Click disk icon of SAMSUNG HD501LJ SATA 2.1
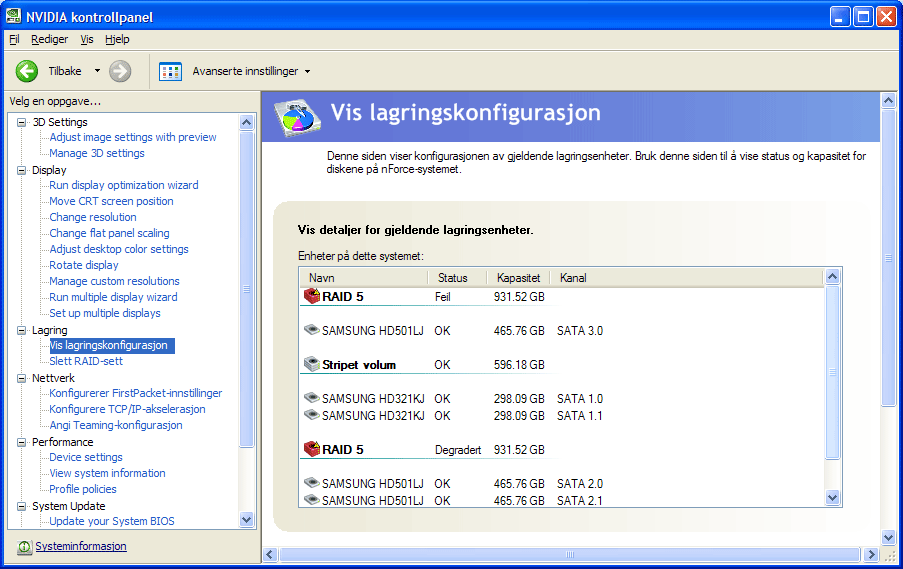903x569 pixels. (312, 499)
